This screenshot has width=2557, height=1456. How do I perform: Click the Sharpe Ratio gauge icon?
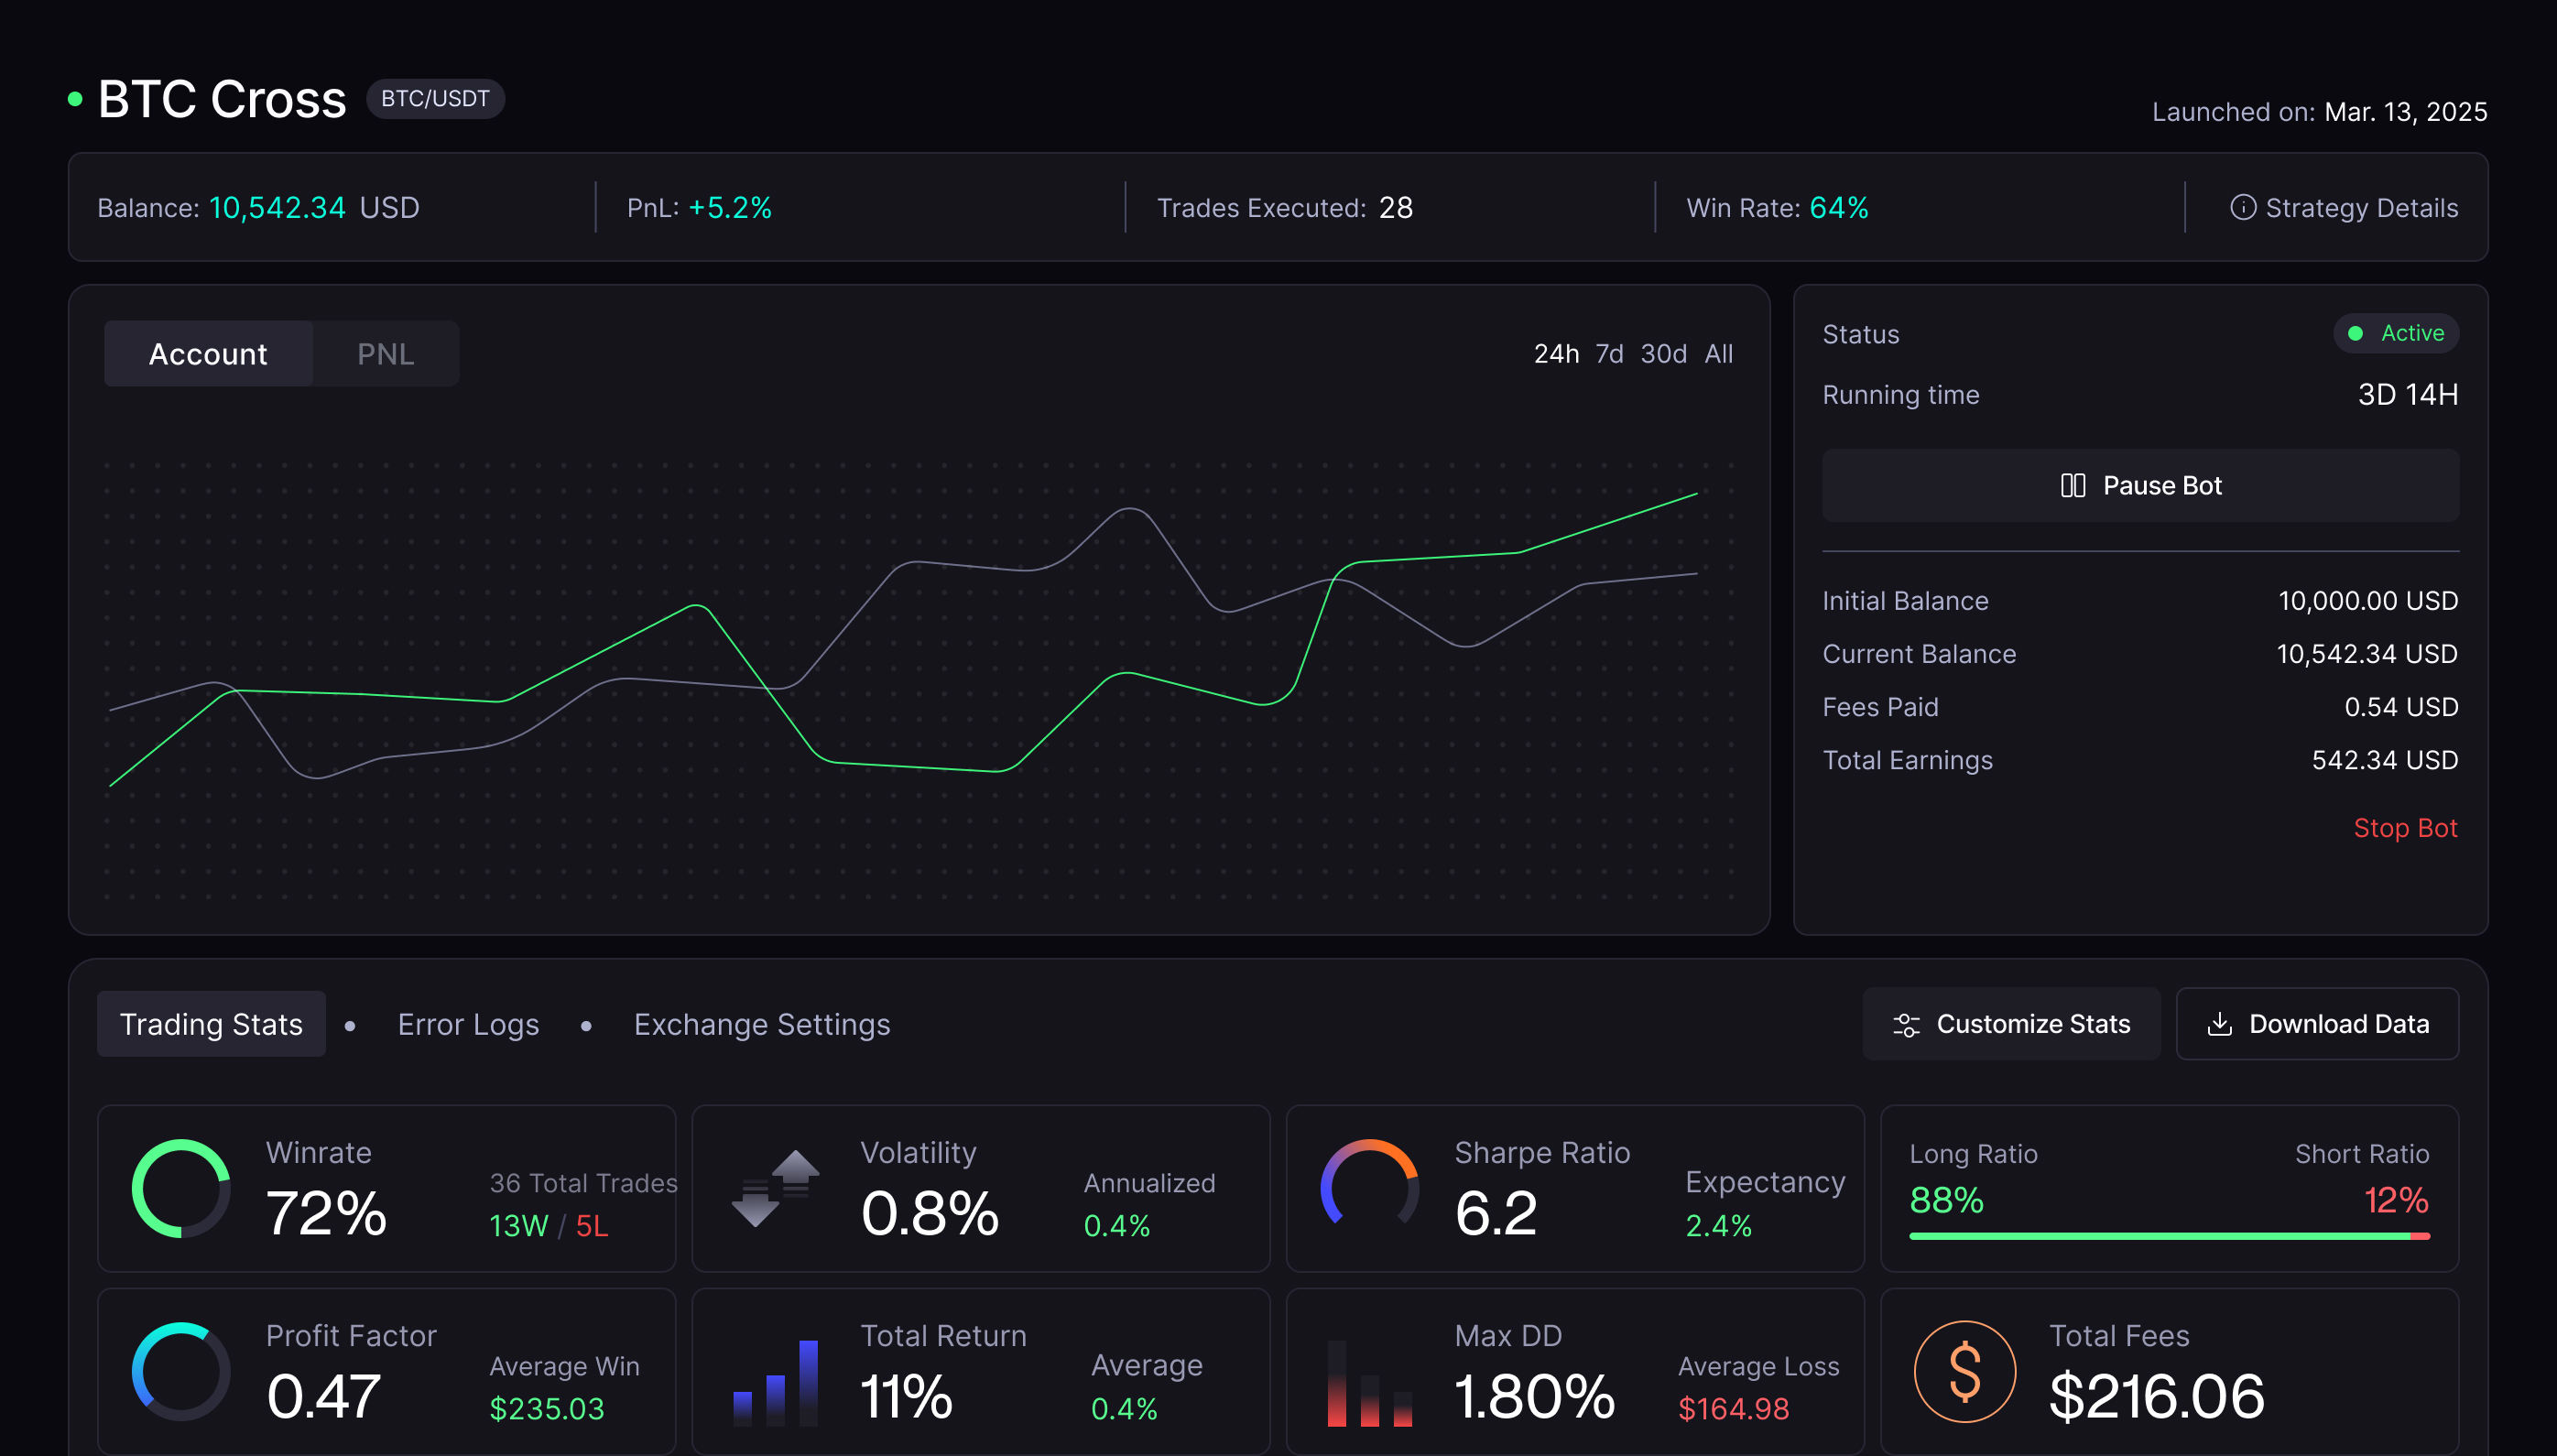click(x=1369, y=1187)
